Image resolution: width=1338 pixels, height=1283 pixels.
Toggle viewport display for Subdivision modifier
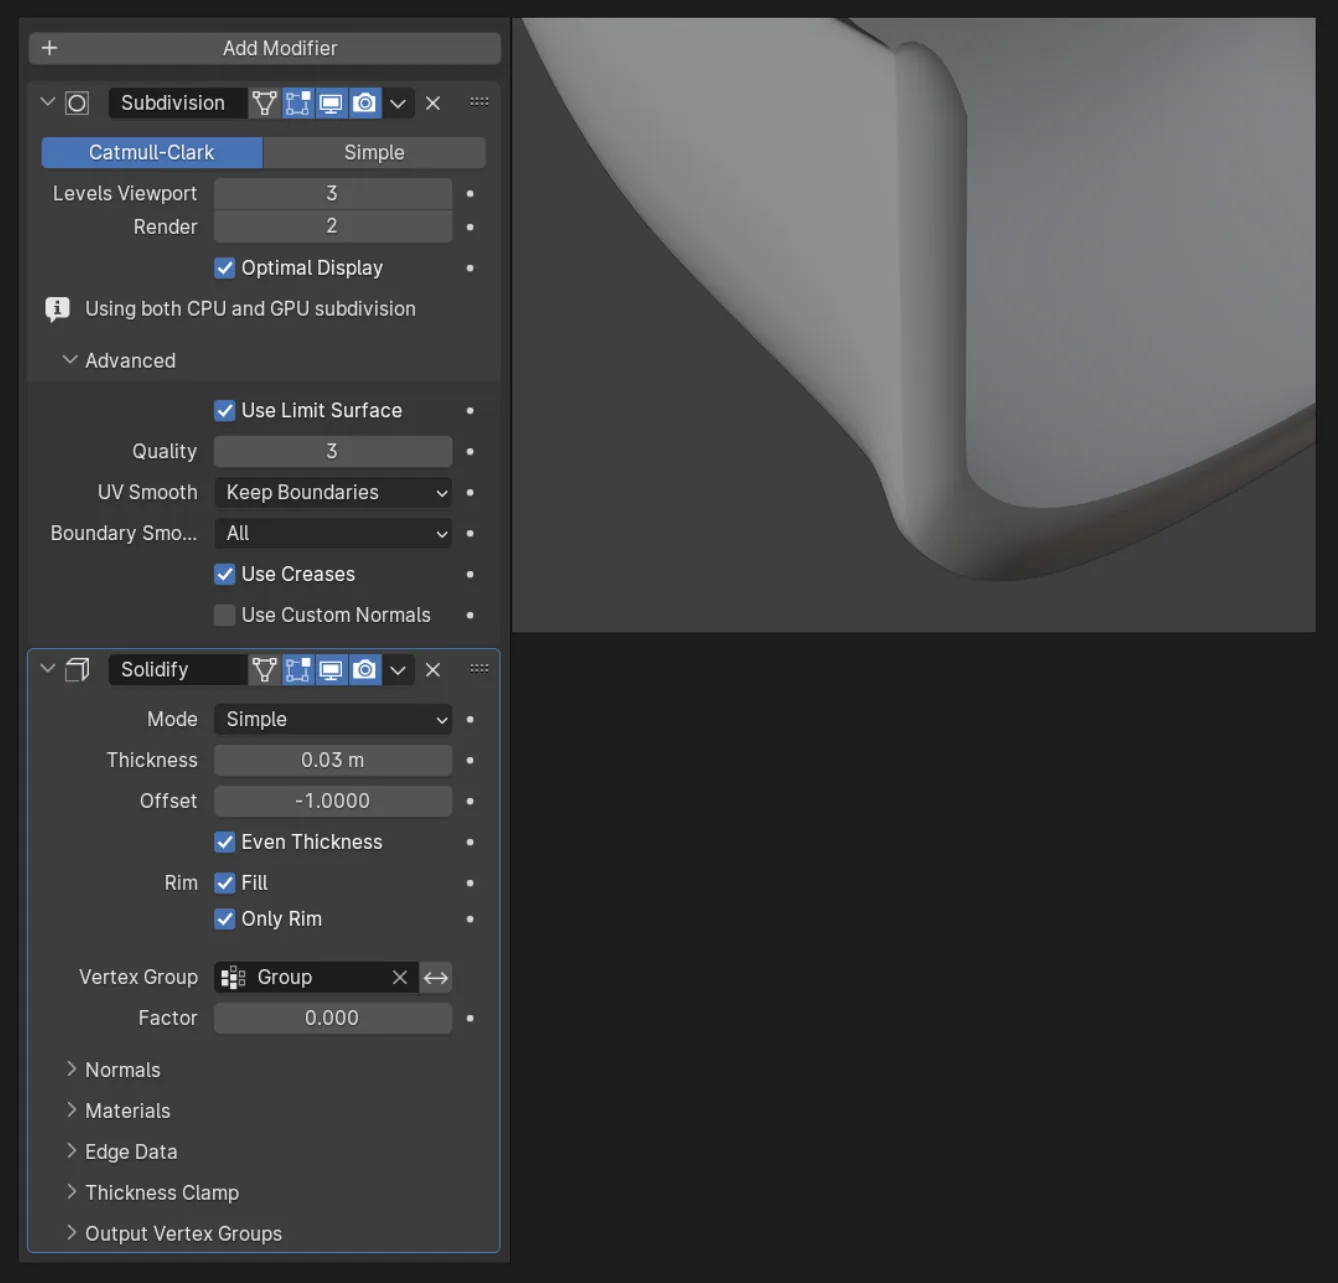(x=331, y=103)
